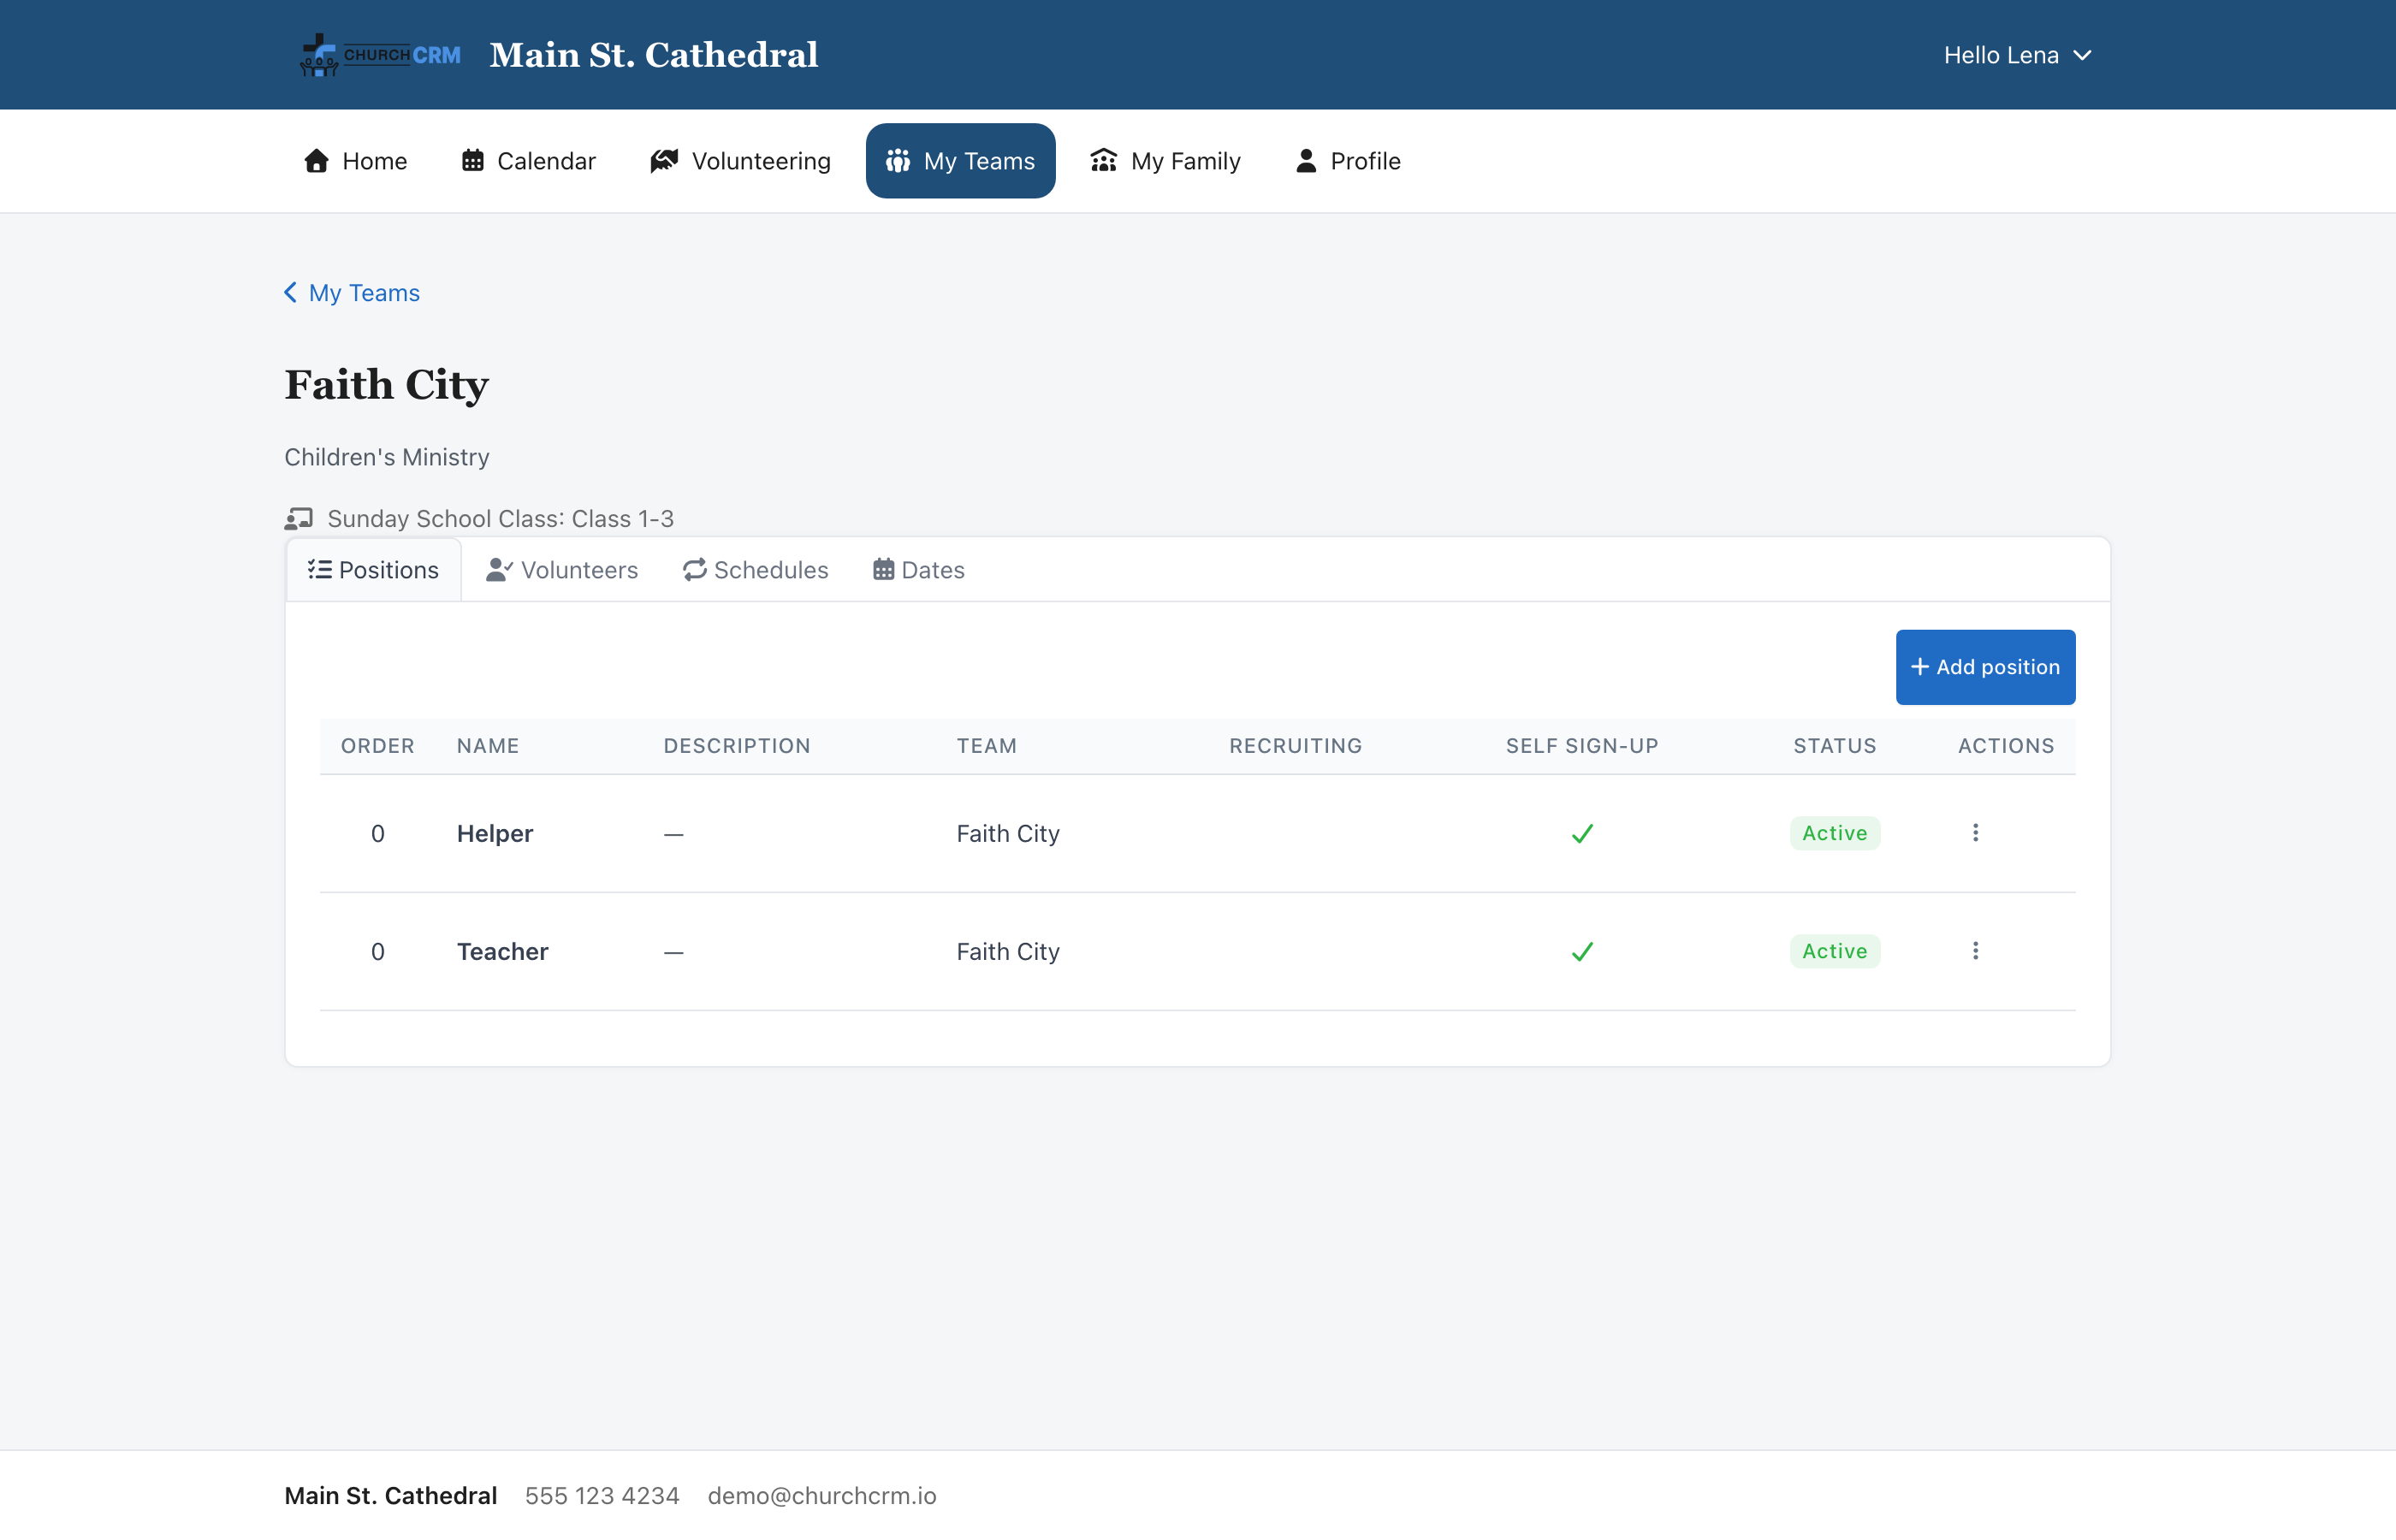
Task: Click the TEAM column header
Action: click(x=986, y=746)
